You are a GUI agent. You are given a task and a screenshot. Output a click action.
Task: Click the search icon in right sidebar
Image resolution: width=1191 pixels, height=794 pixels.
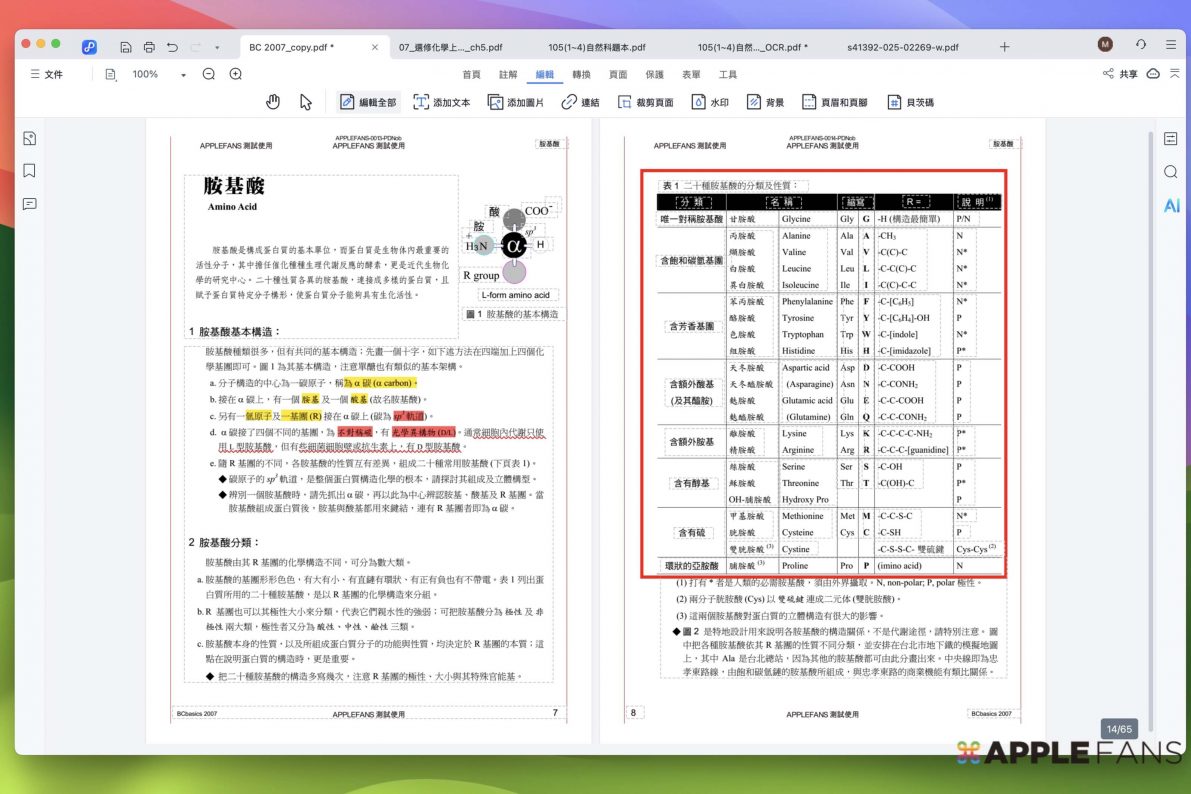pyautogui.click(x=1171, y=172)
